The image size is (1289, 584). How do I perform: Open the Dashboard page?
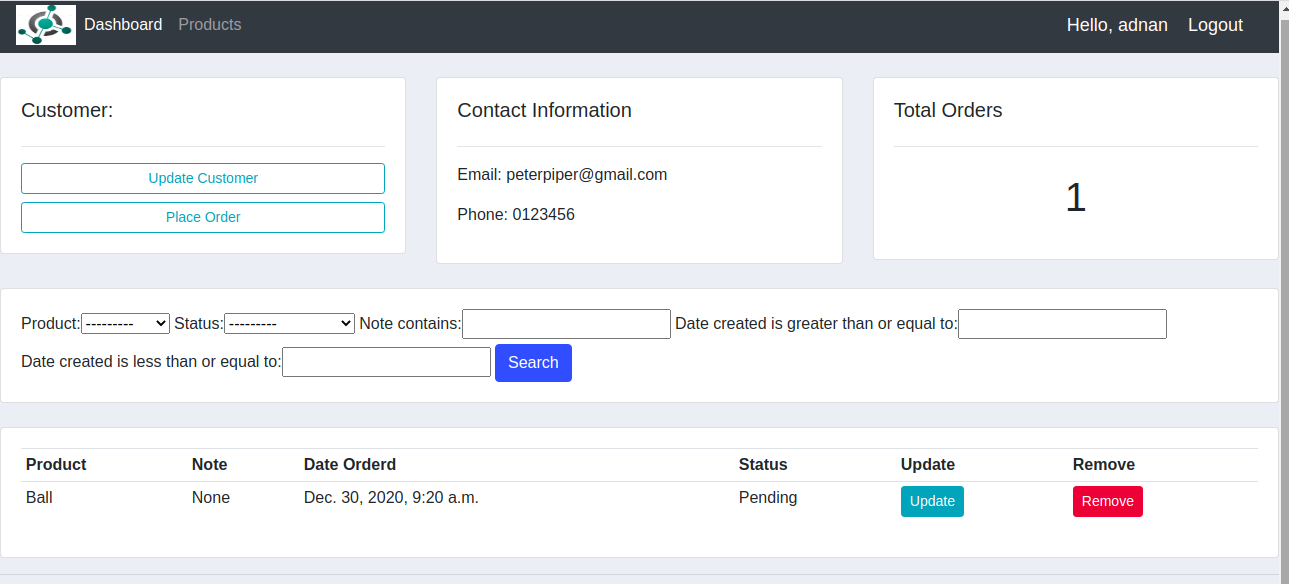[x=123, y=24]
